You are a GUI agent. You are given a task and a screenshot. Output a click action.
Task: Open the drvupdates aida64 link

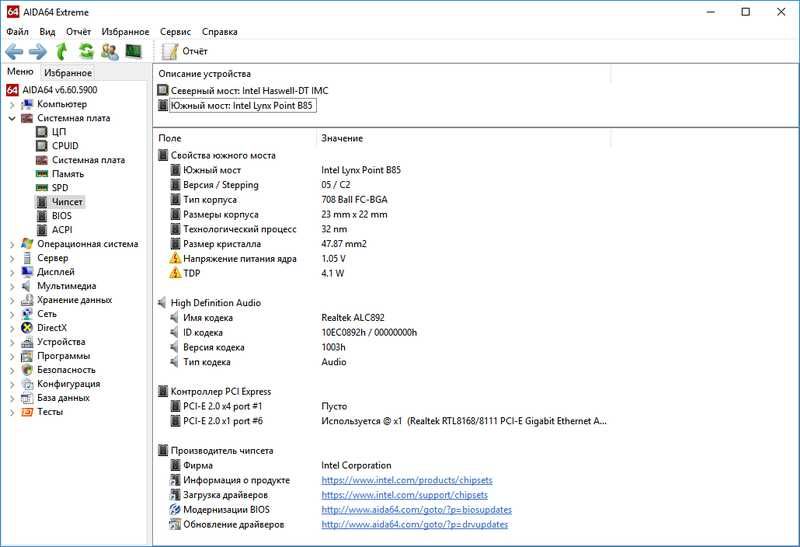click(414, 525)
